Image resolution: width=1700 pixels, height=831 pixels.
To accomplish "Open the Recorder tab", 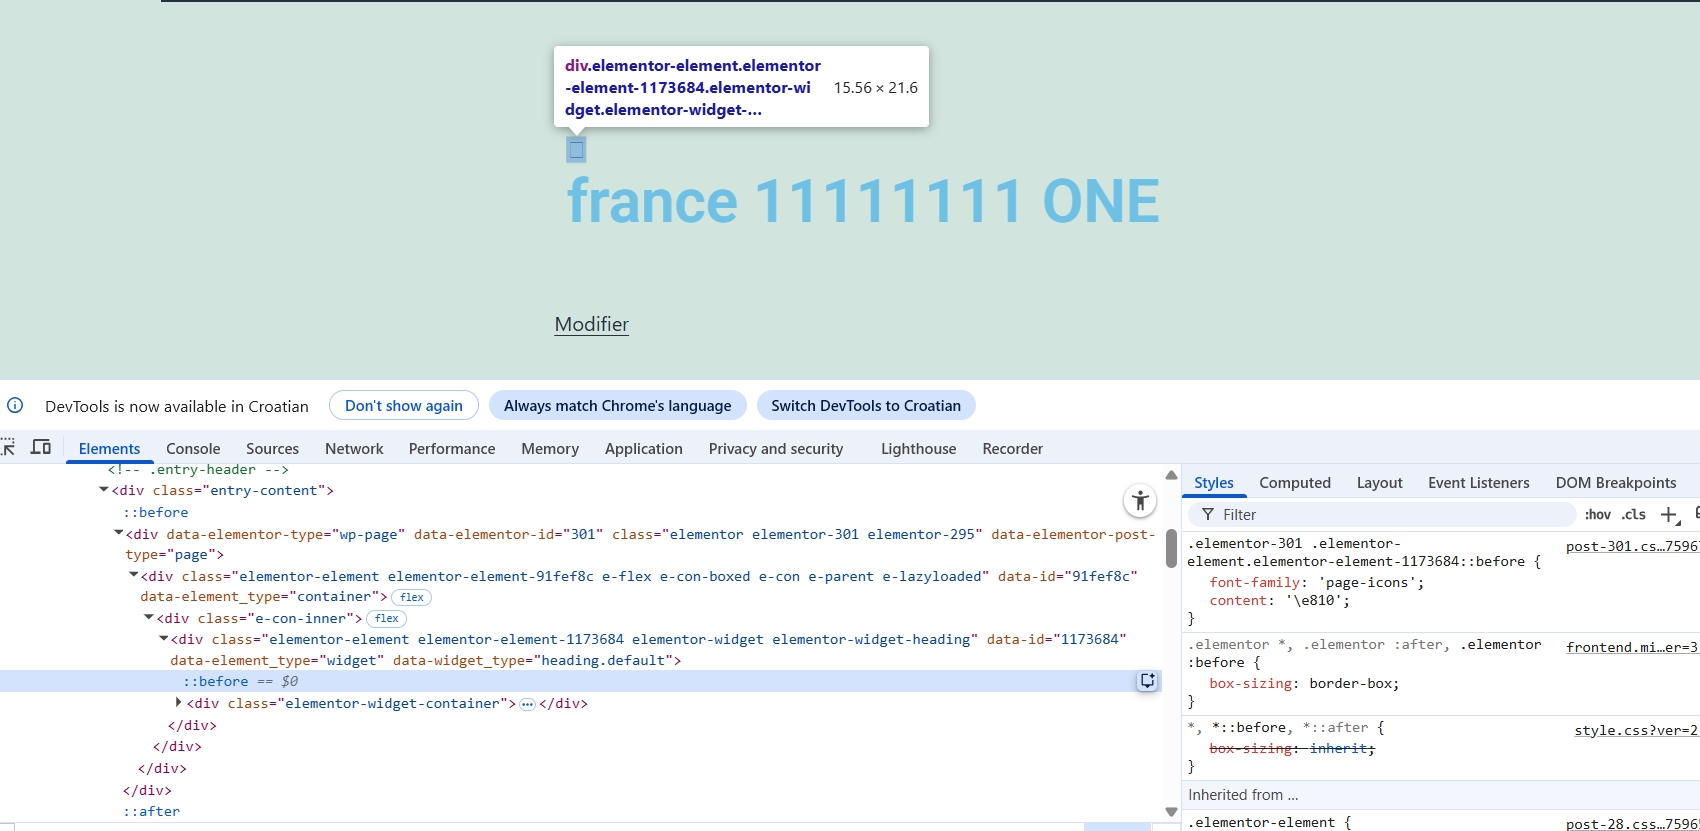I will click(x=1013, y=449).
